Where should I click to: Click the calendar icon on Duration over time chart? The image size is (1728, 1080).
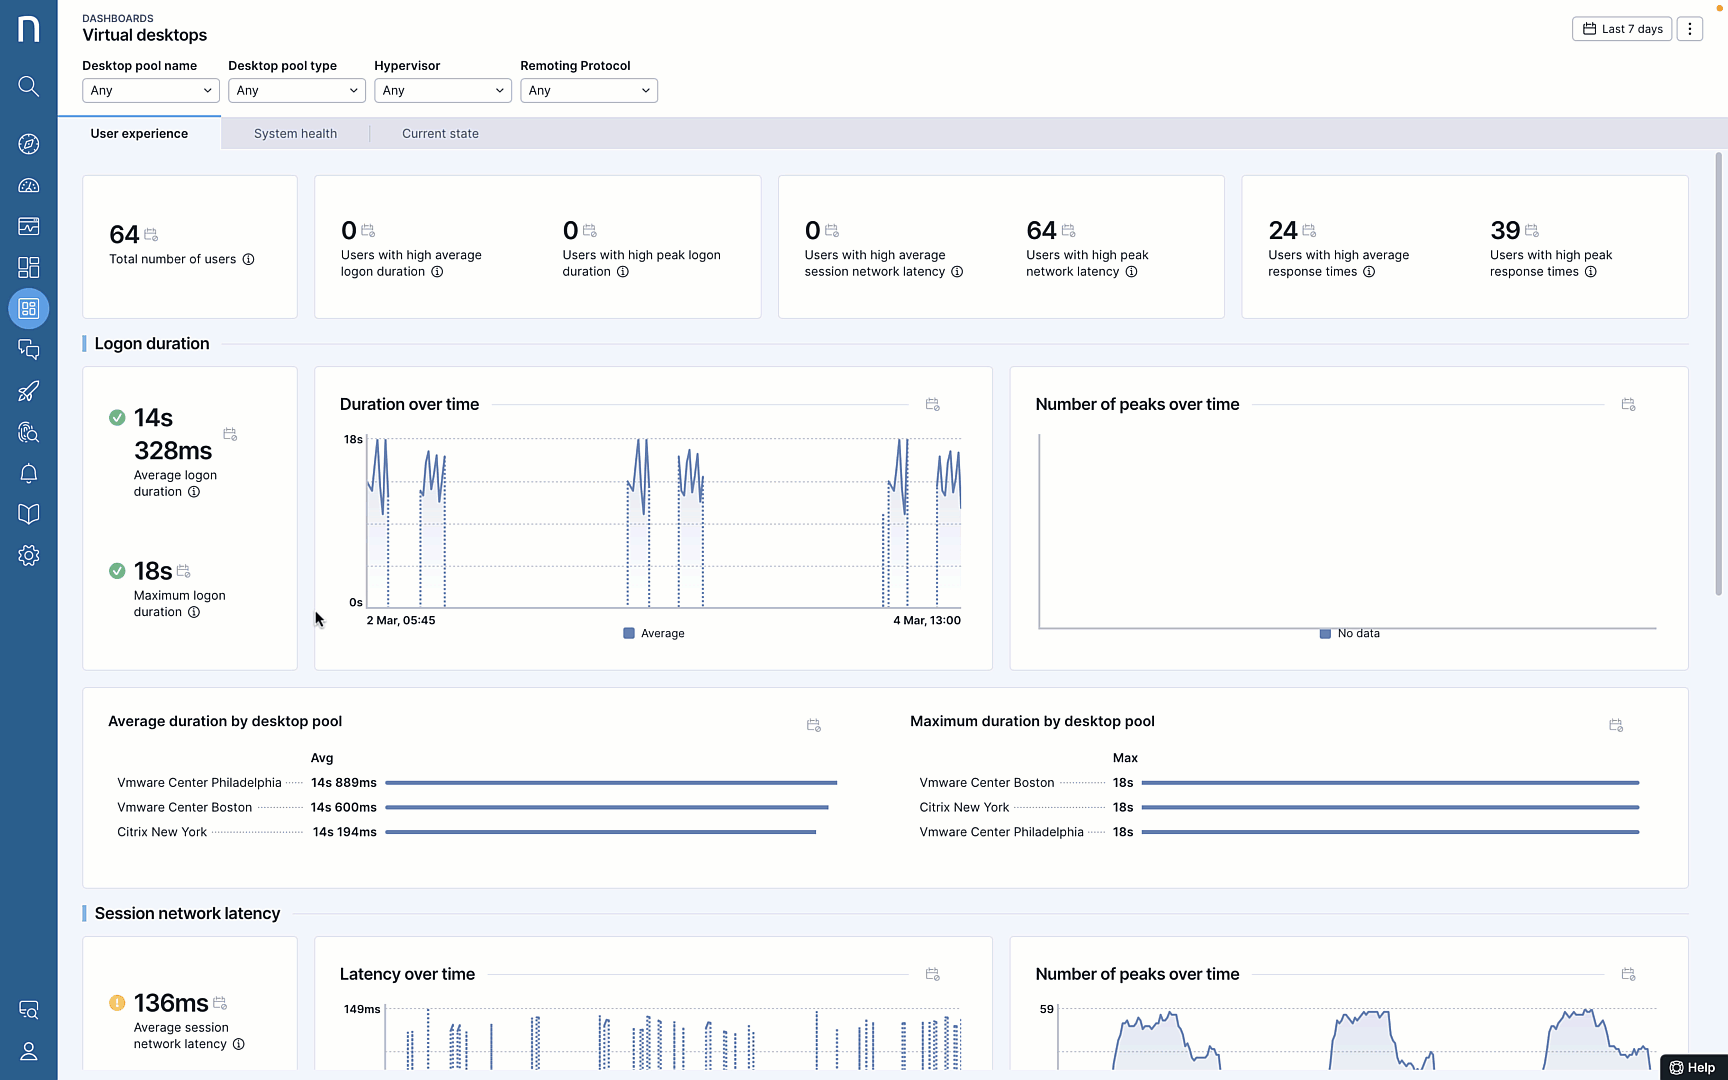coord(932,405)
